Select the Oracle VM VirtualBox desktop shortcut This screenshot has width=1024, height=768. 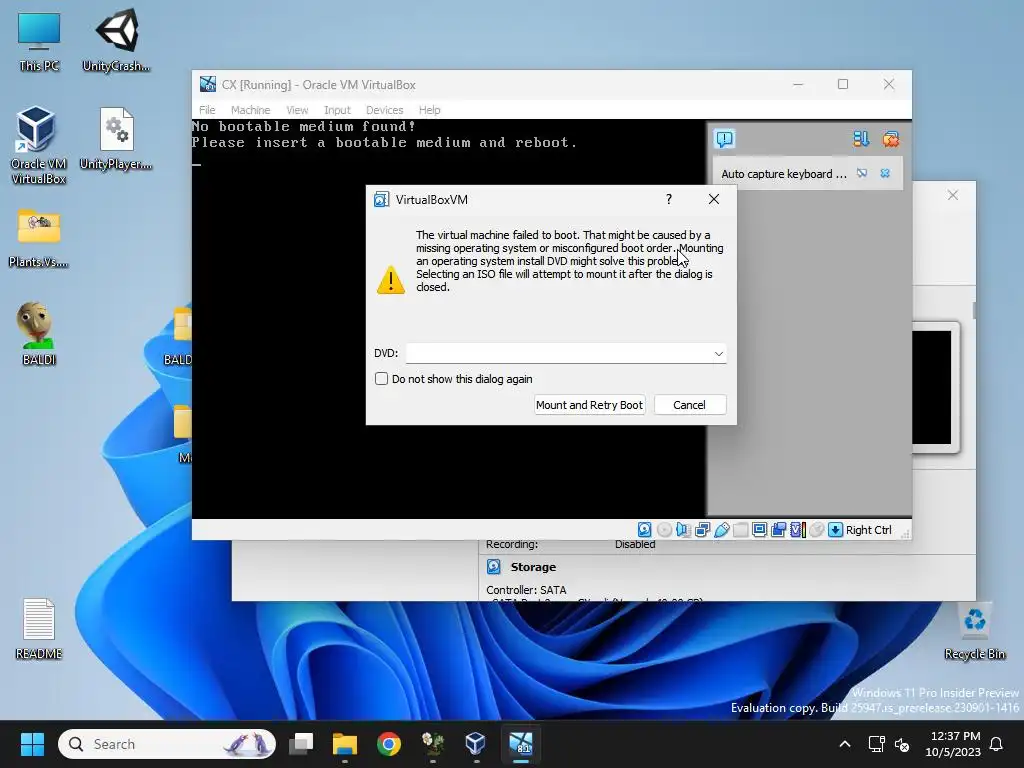coord(39,145)
